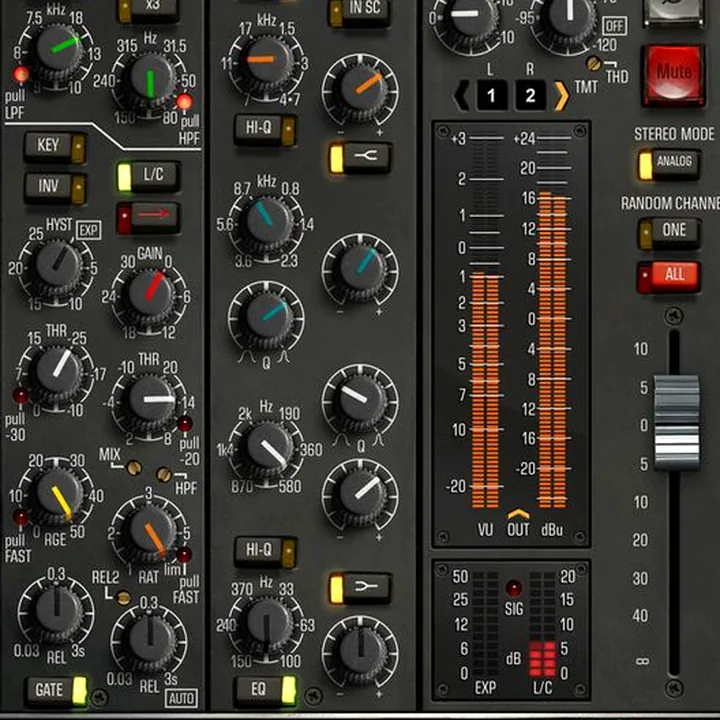This screenshot has height=720, width=720.
Task: Click the orange HF frequency knob
Action: coord(268,61)
